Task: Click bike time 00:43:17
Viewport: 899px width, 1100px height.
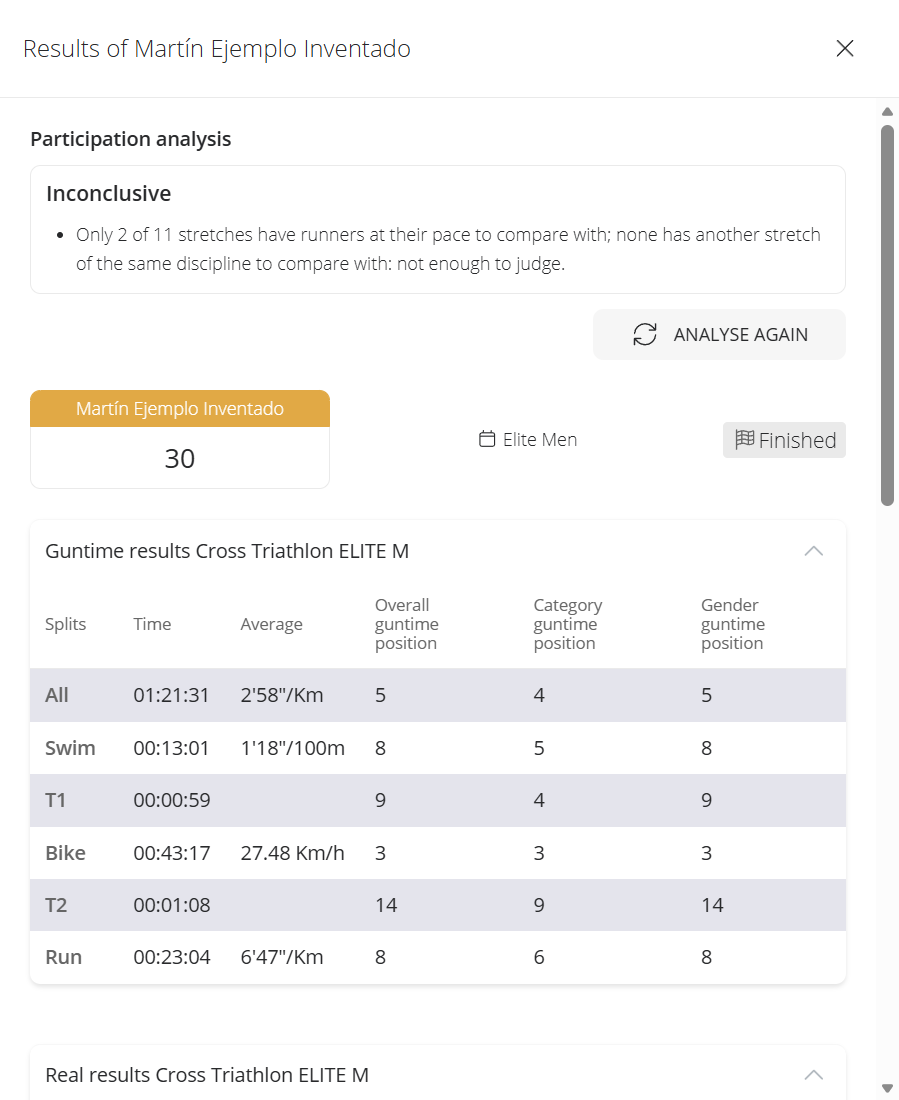Action: pyautogui.click(x=172, y=853)
